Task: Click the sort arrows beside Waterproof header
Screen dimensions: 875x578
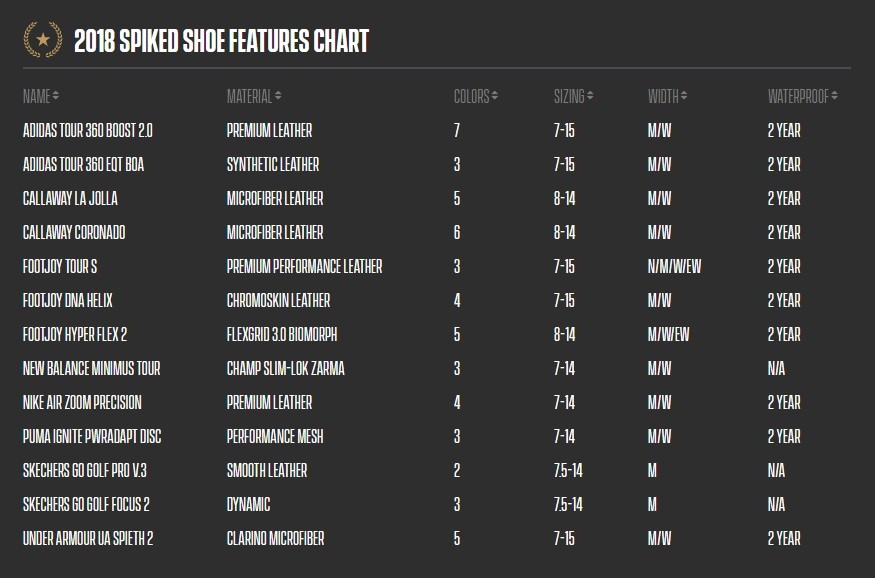Action: coord(834,96)
